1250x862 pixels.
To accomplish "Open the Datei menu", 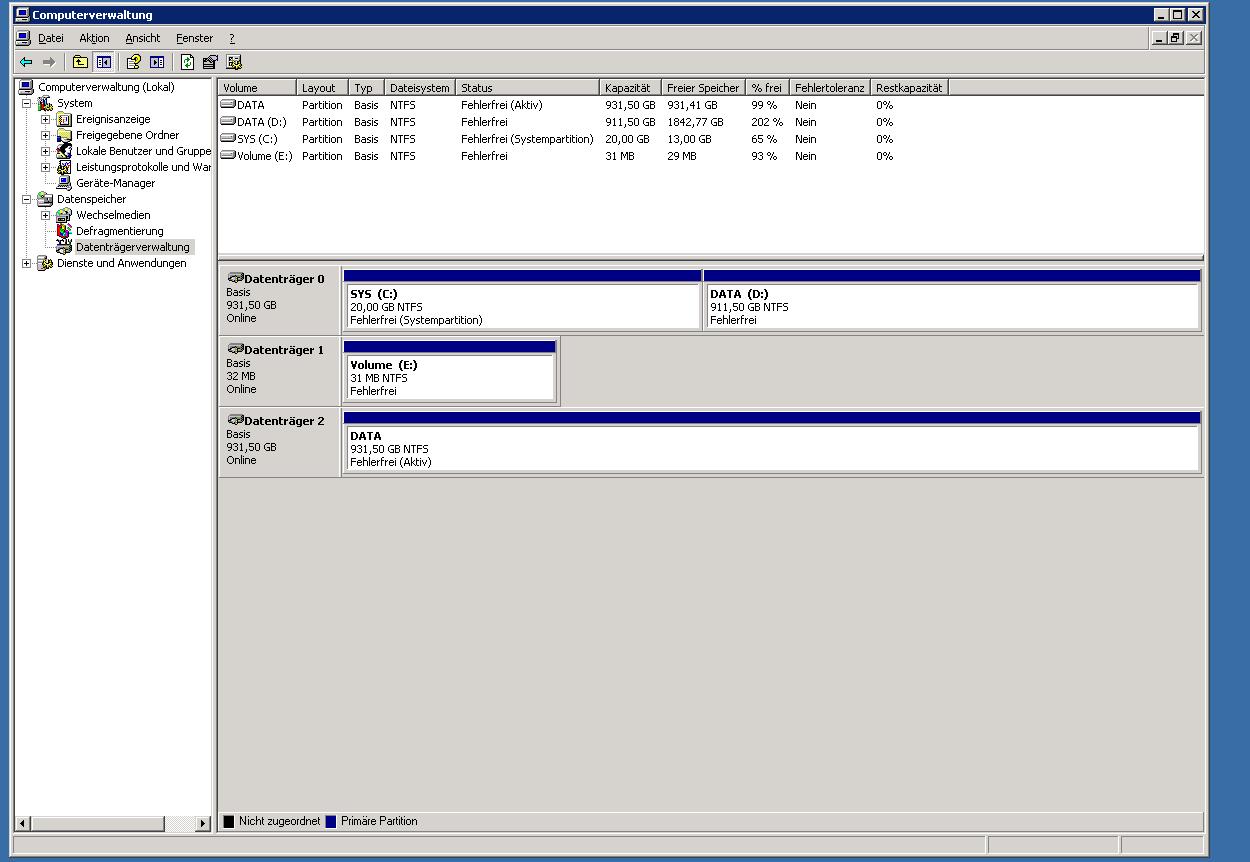I will tap(51, 38).
